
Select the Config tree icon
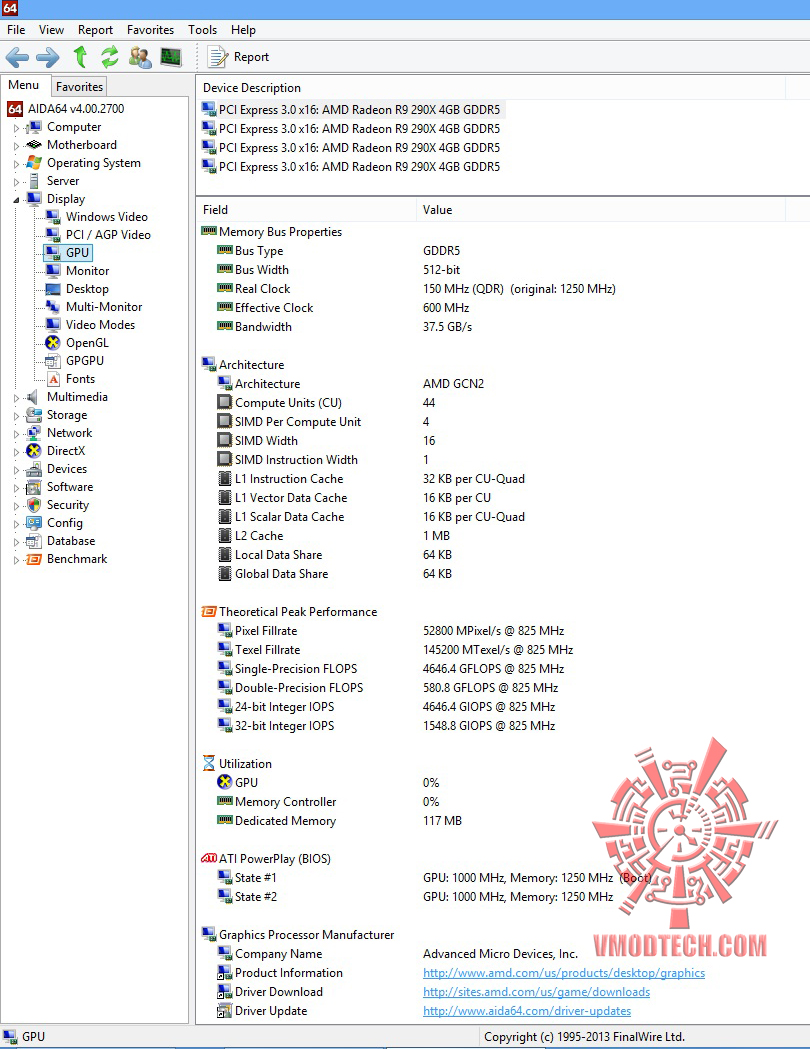pos(33,523)
